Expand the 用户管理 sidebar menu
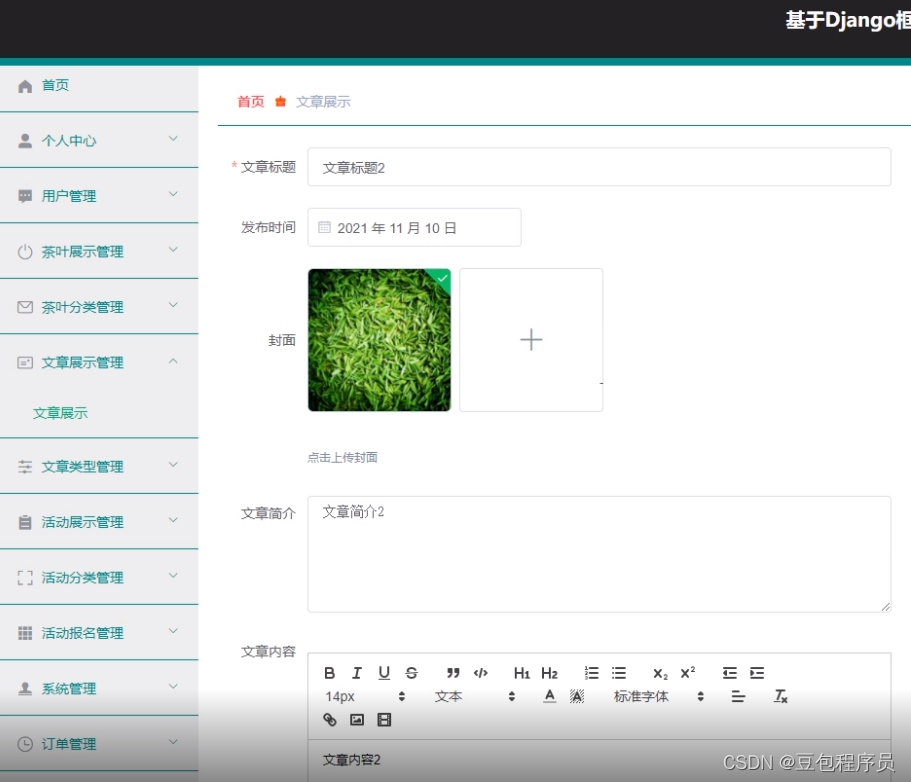The image size is (911, 782). [x=99, y=195]
